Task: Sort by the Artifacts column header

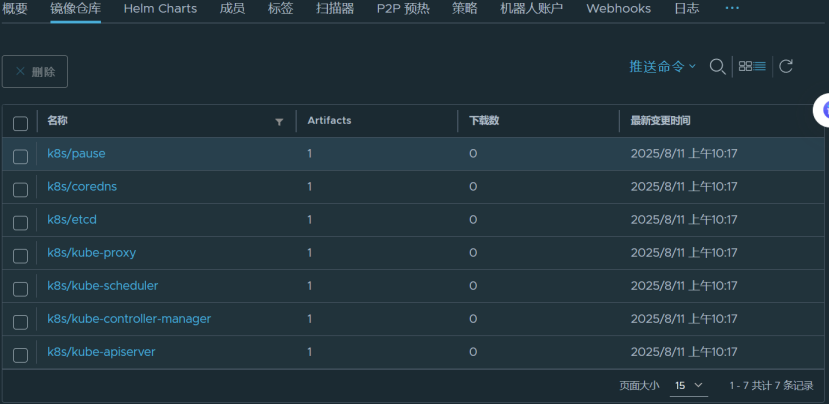Action: 329,121
